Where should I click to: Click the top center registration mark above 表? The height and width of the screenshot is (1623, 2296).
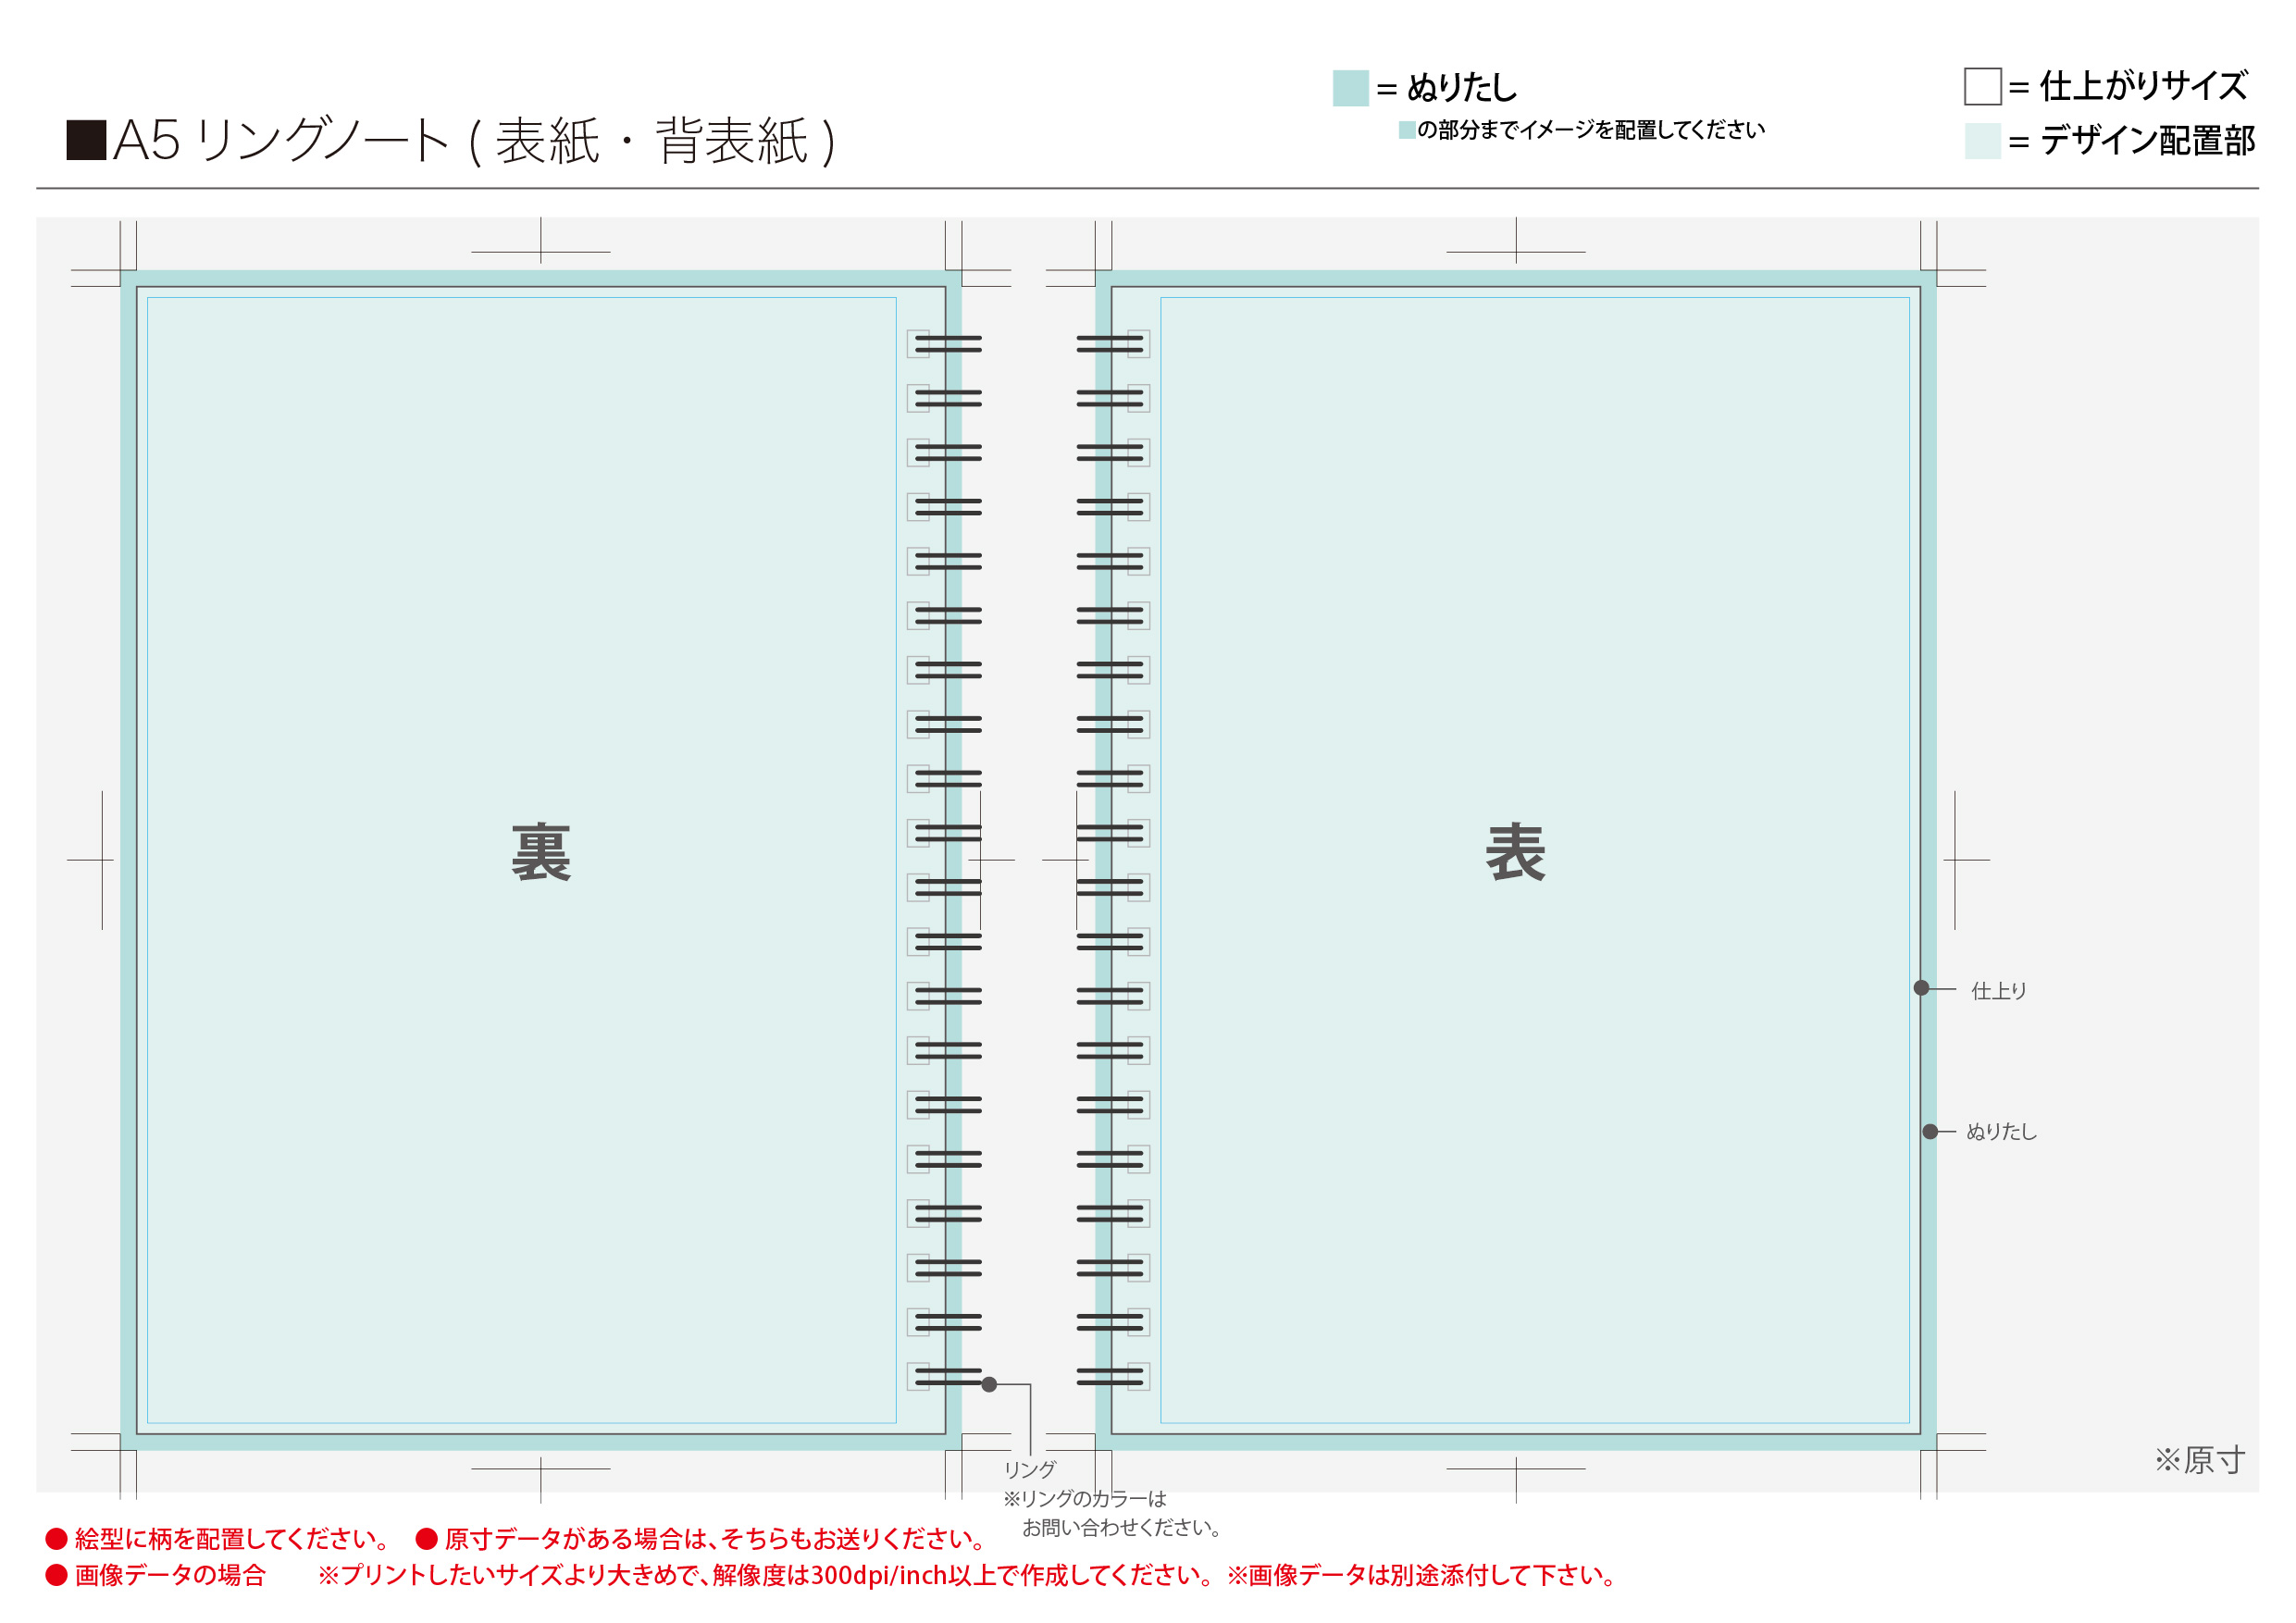1515,242
